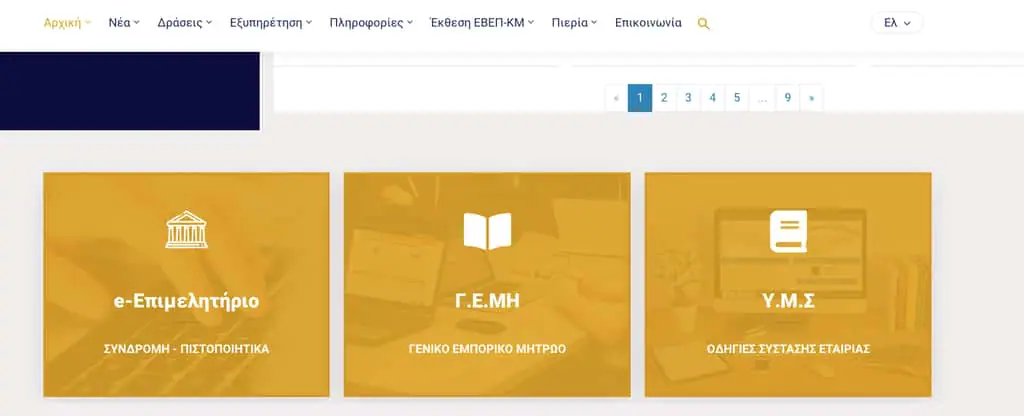This screenshot has width=1024, height=416.
Task: Expand the Δράσεις dropdown menu
Action: click(x=185, y=22)
